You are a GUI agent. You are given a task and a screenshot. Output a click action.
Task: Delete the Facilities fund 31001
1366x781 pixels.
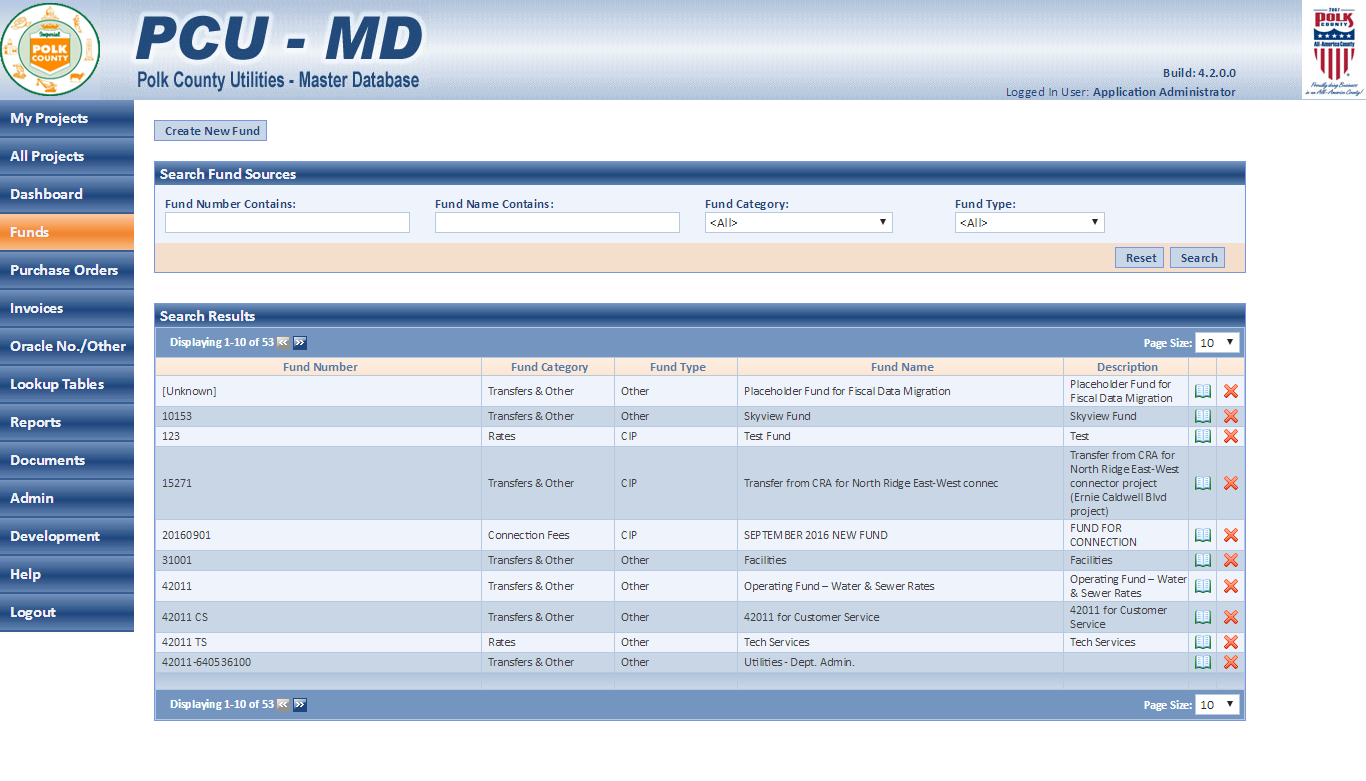1231,560
